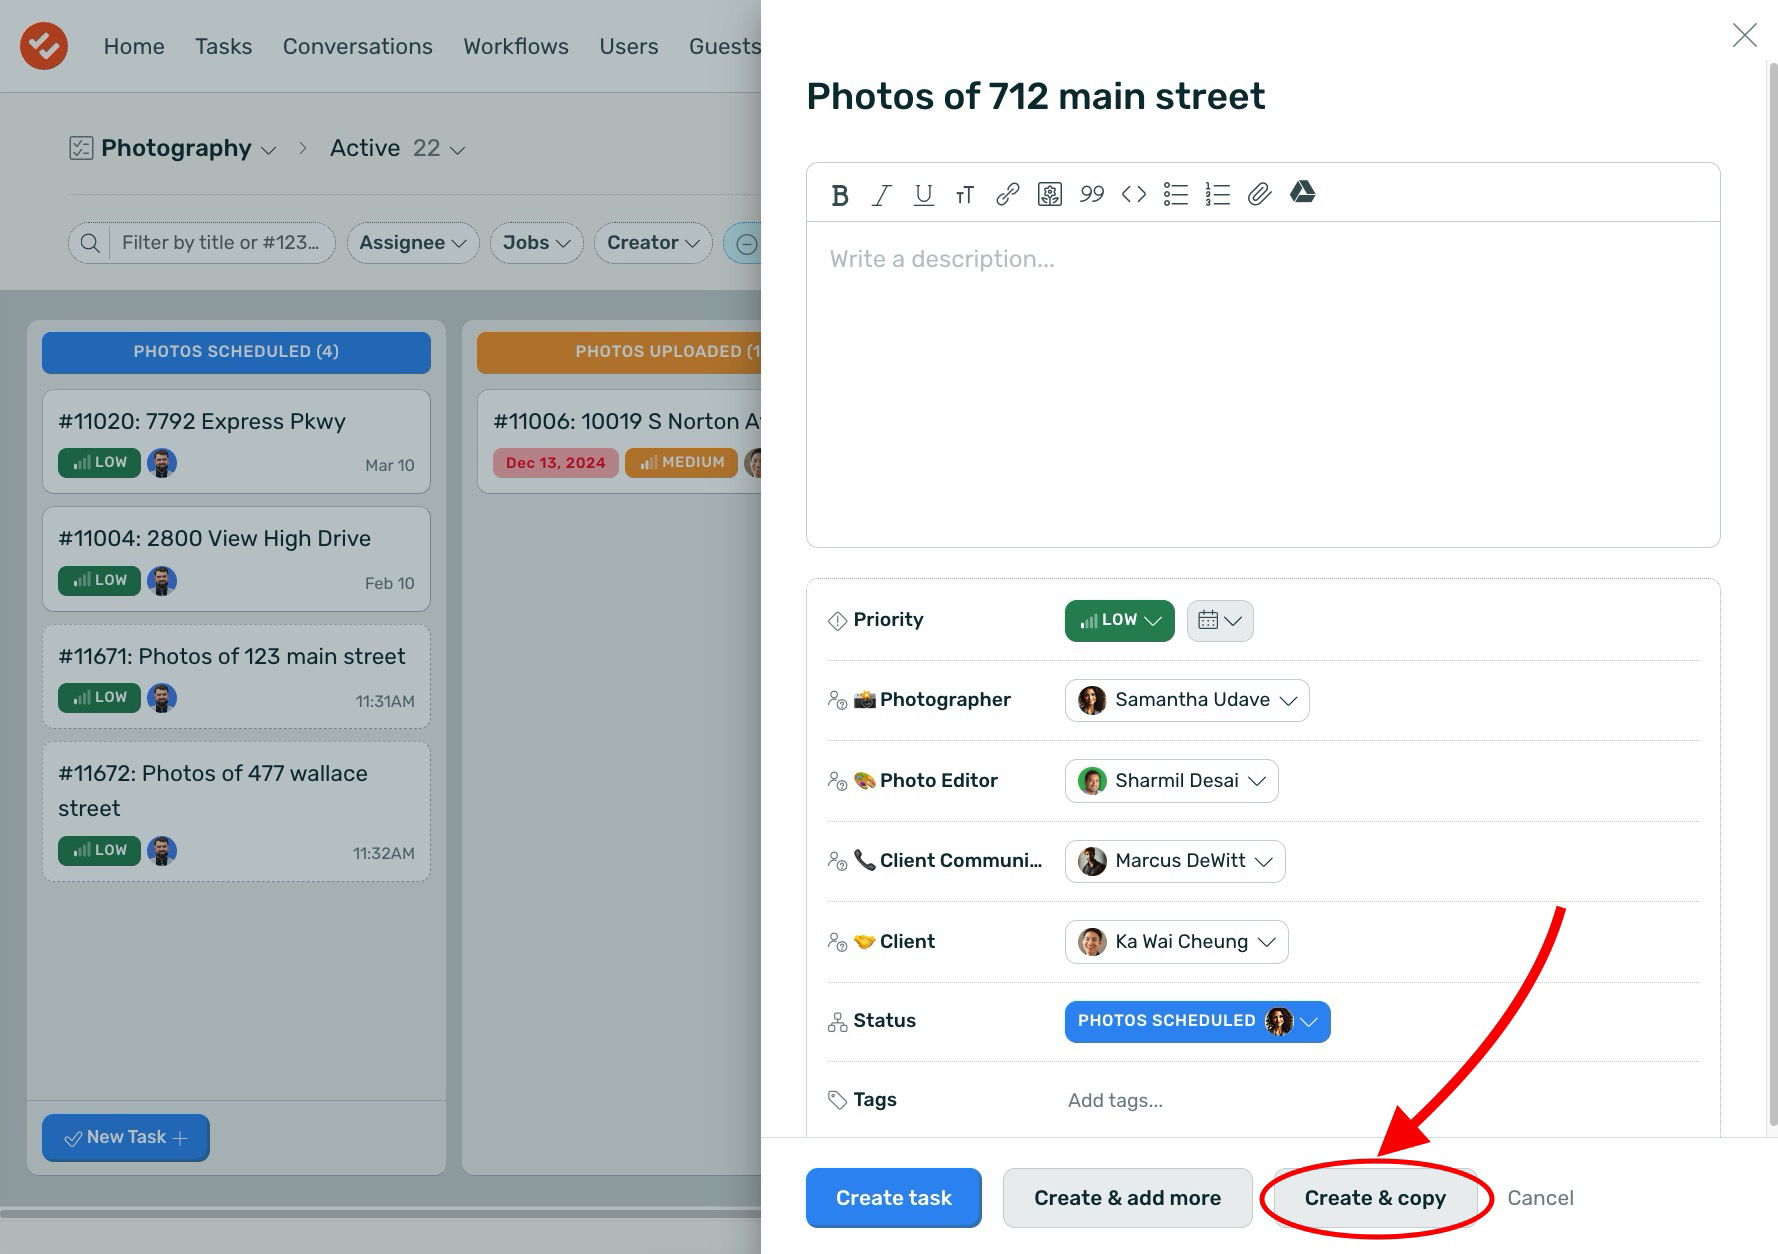Open card #11671: Photos of 123 main street
This screenshot has height=1254, width=1778.
click(x=236, y=677)
